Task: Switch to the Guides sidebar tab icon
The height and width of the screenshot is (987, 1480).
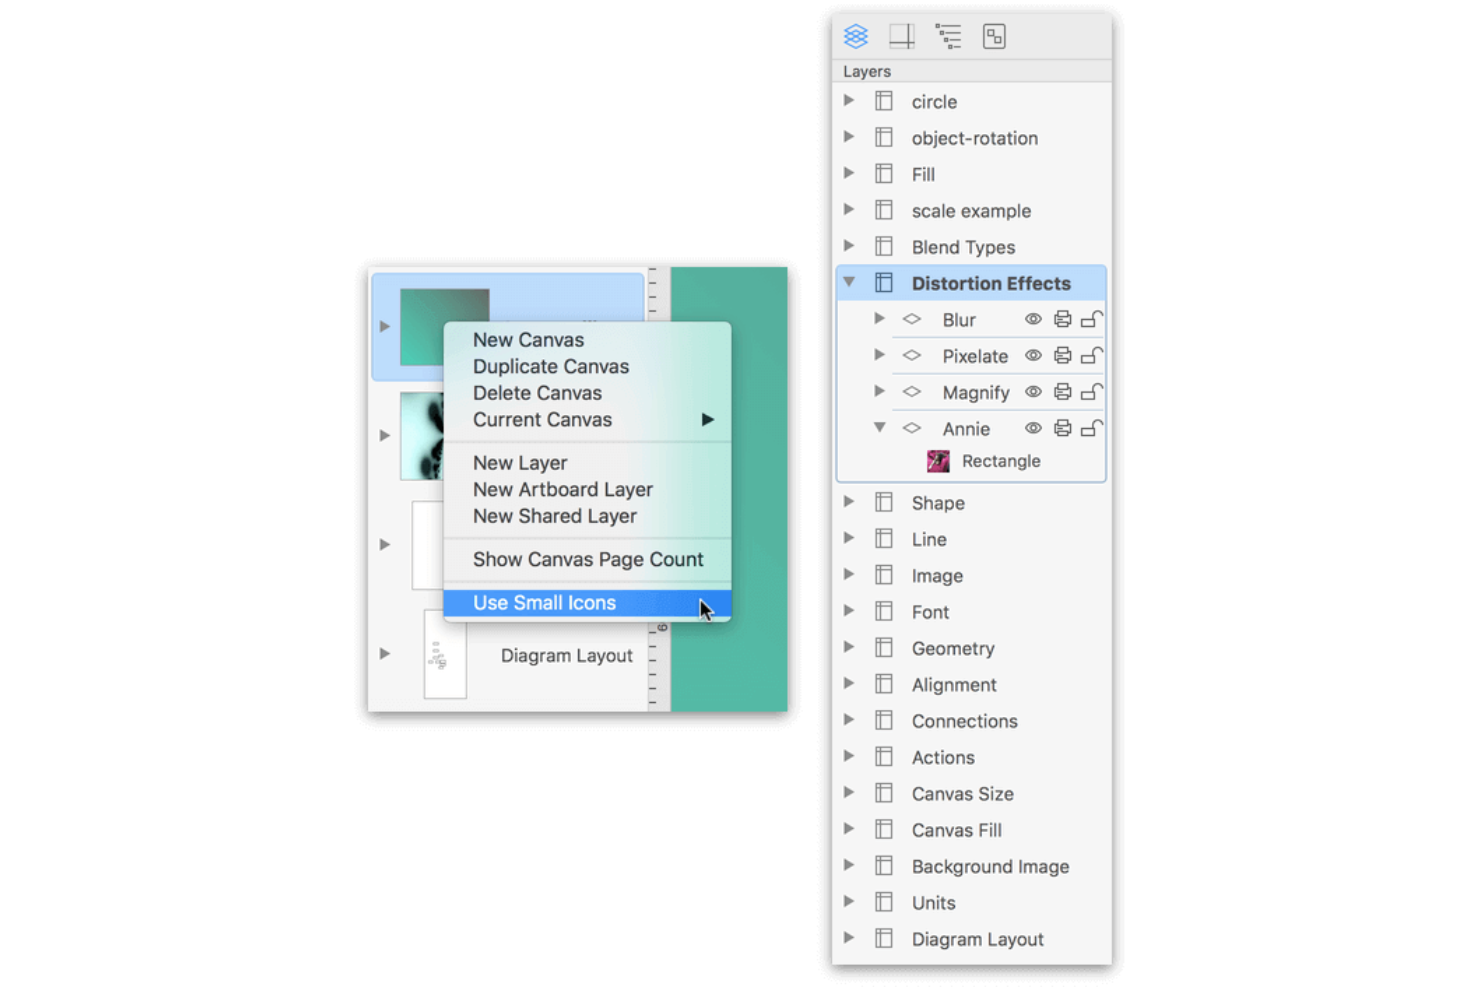Action: click(x=902, y=37)
